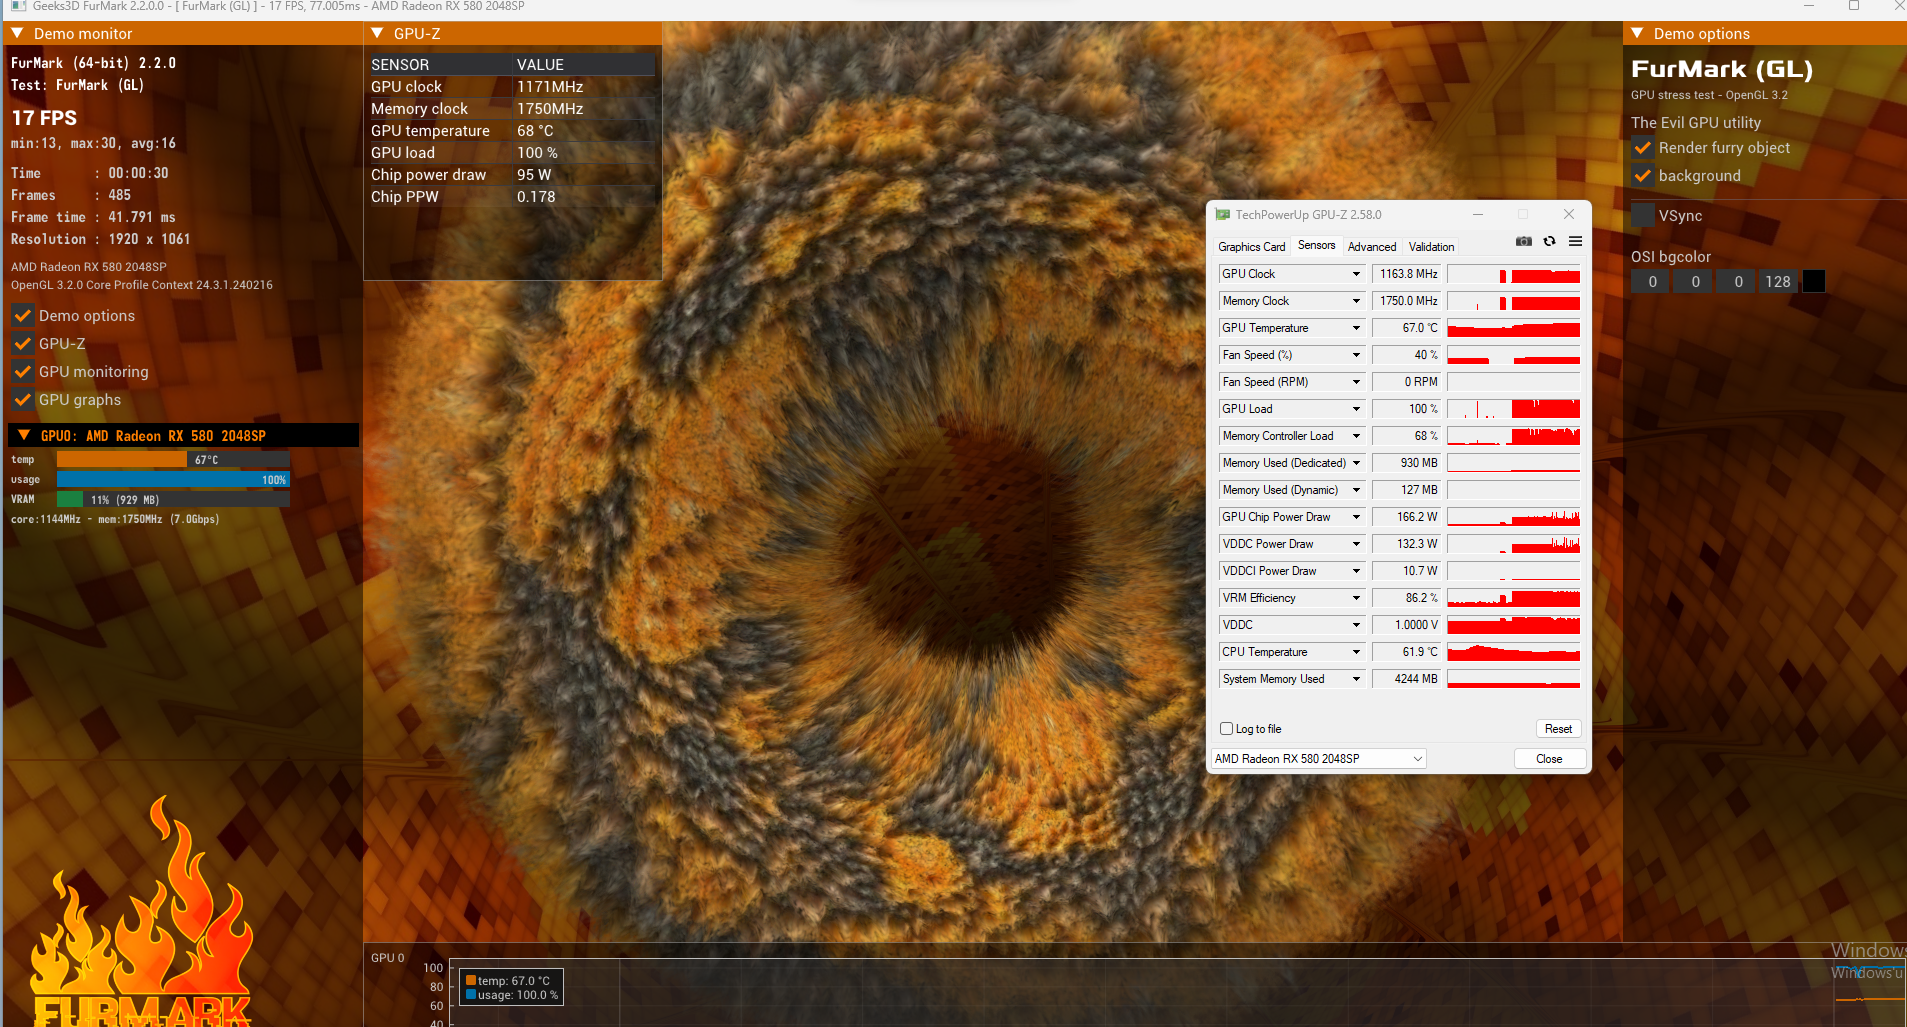This screenshot has height=1027, width=1907.
Task: Click the 17 FPS readout
Action: point(44,118)
